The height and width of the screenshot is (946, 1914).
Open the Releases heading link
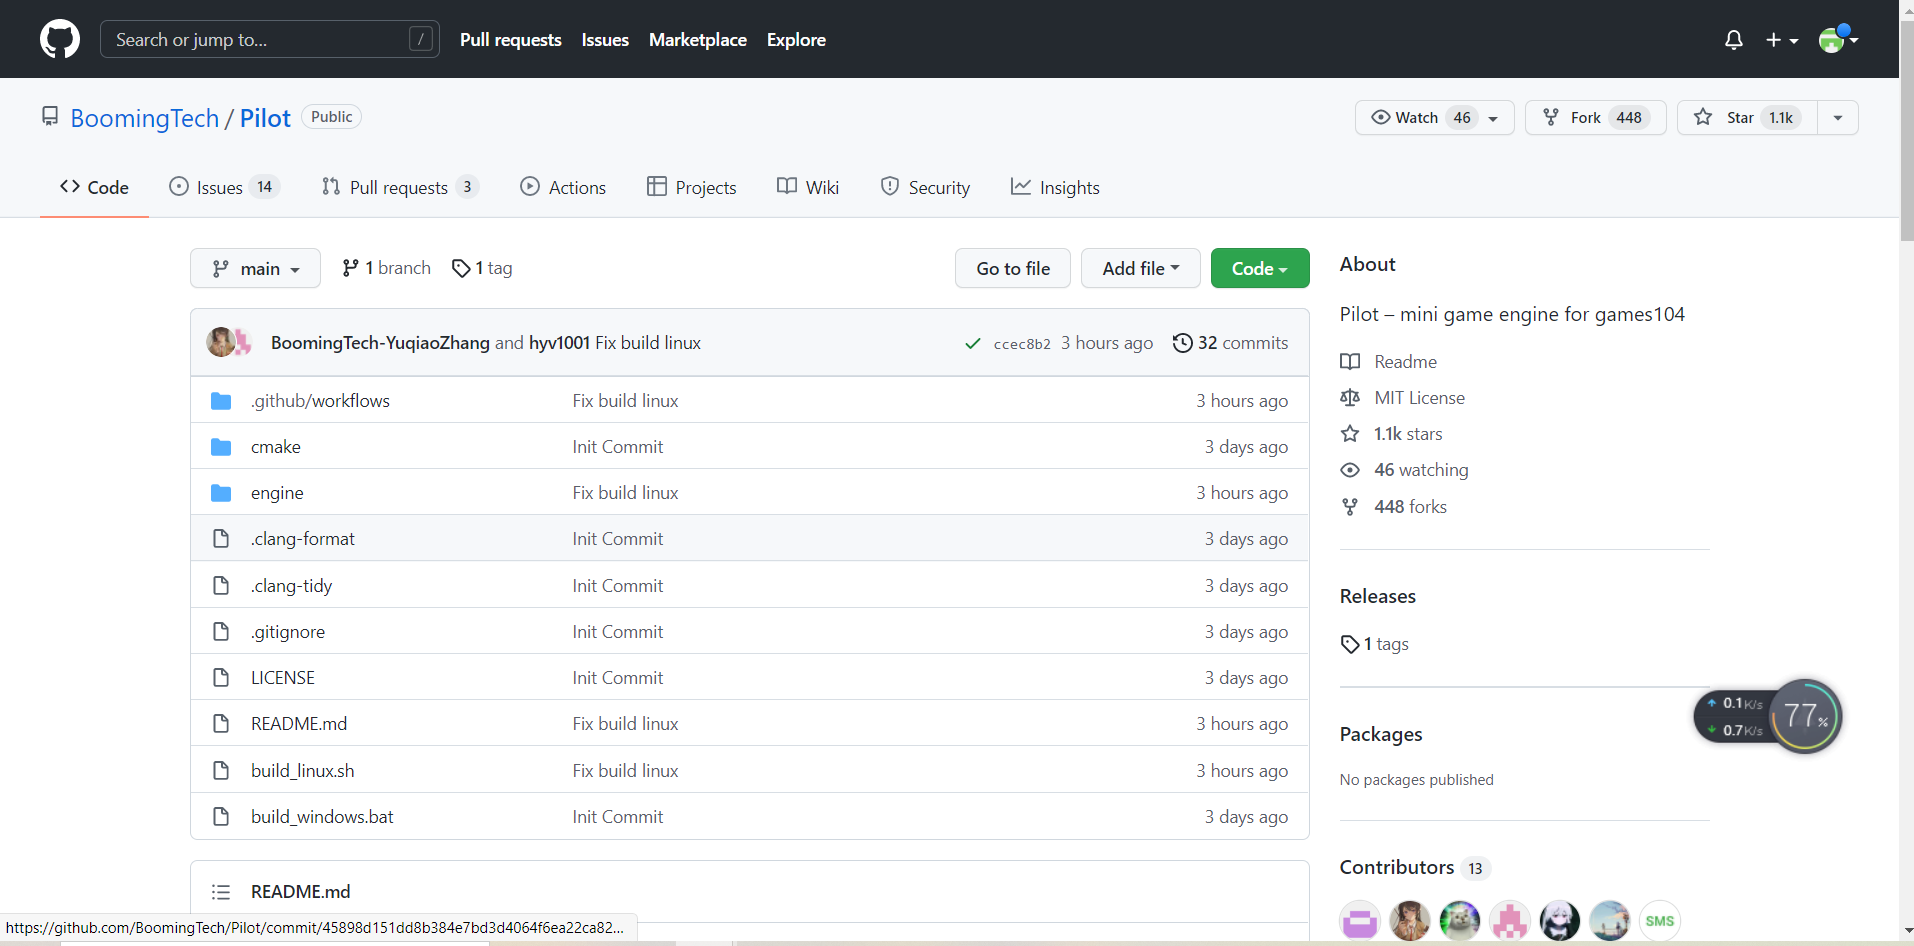pyautogui.click(x=1378, y=596)
